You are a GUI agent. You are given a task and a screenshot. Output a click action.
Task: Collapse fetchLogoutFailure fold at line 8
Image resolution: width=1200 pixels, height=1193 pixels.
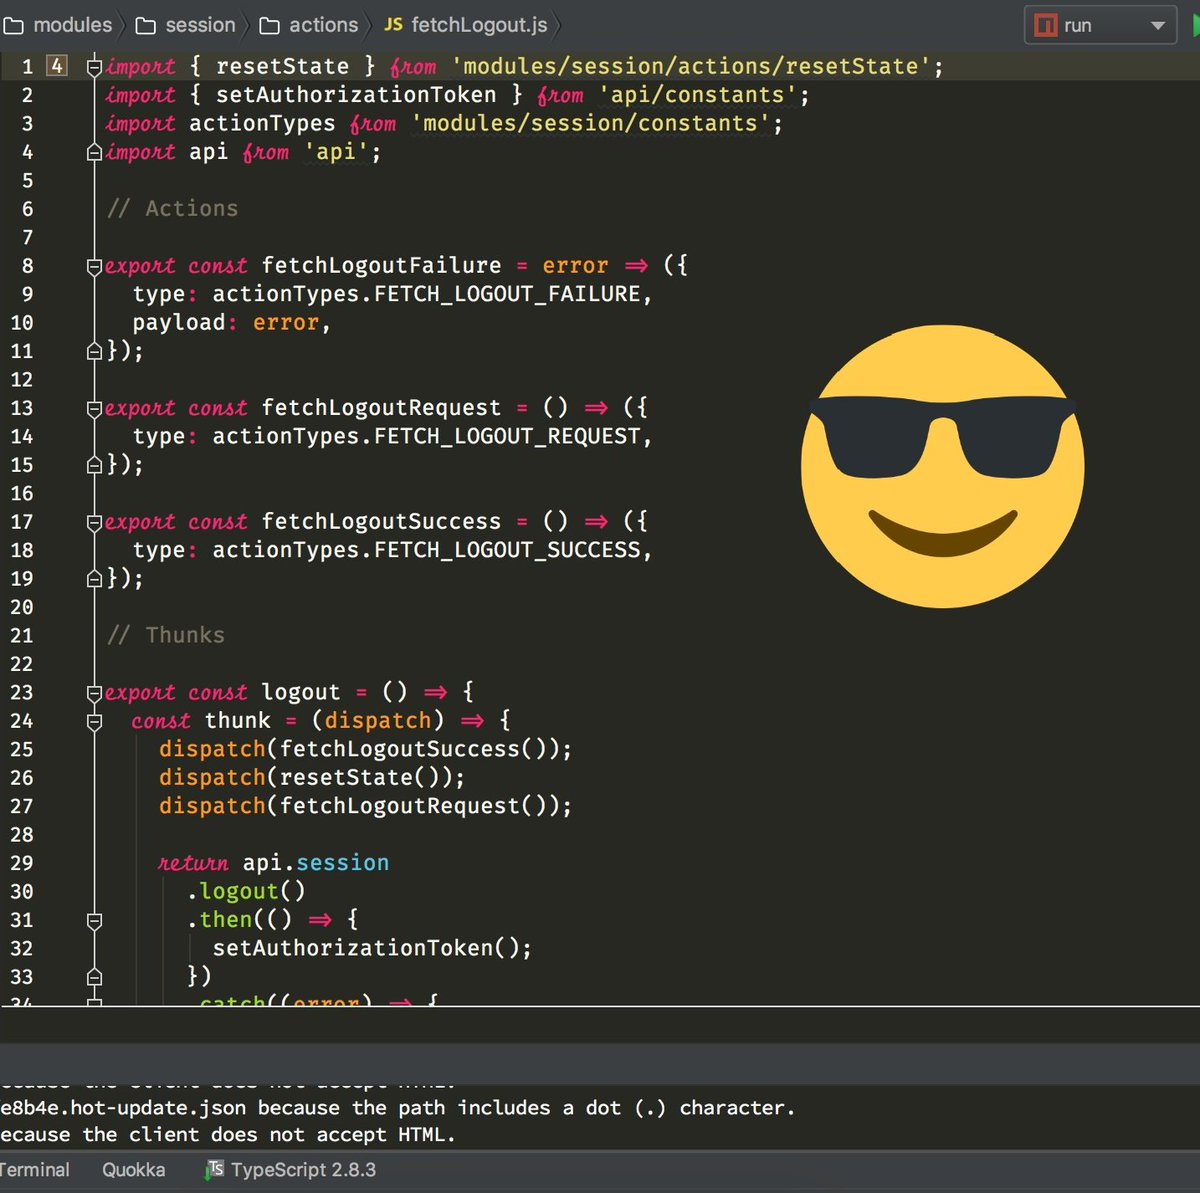tap(94, 266)
